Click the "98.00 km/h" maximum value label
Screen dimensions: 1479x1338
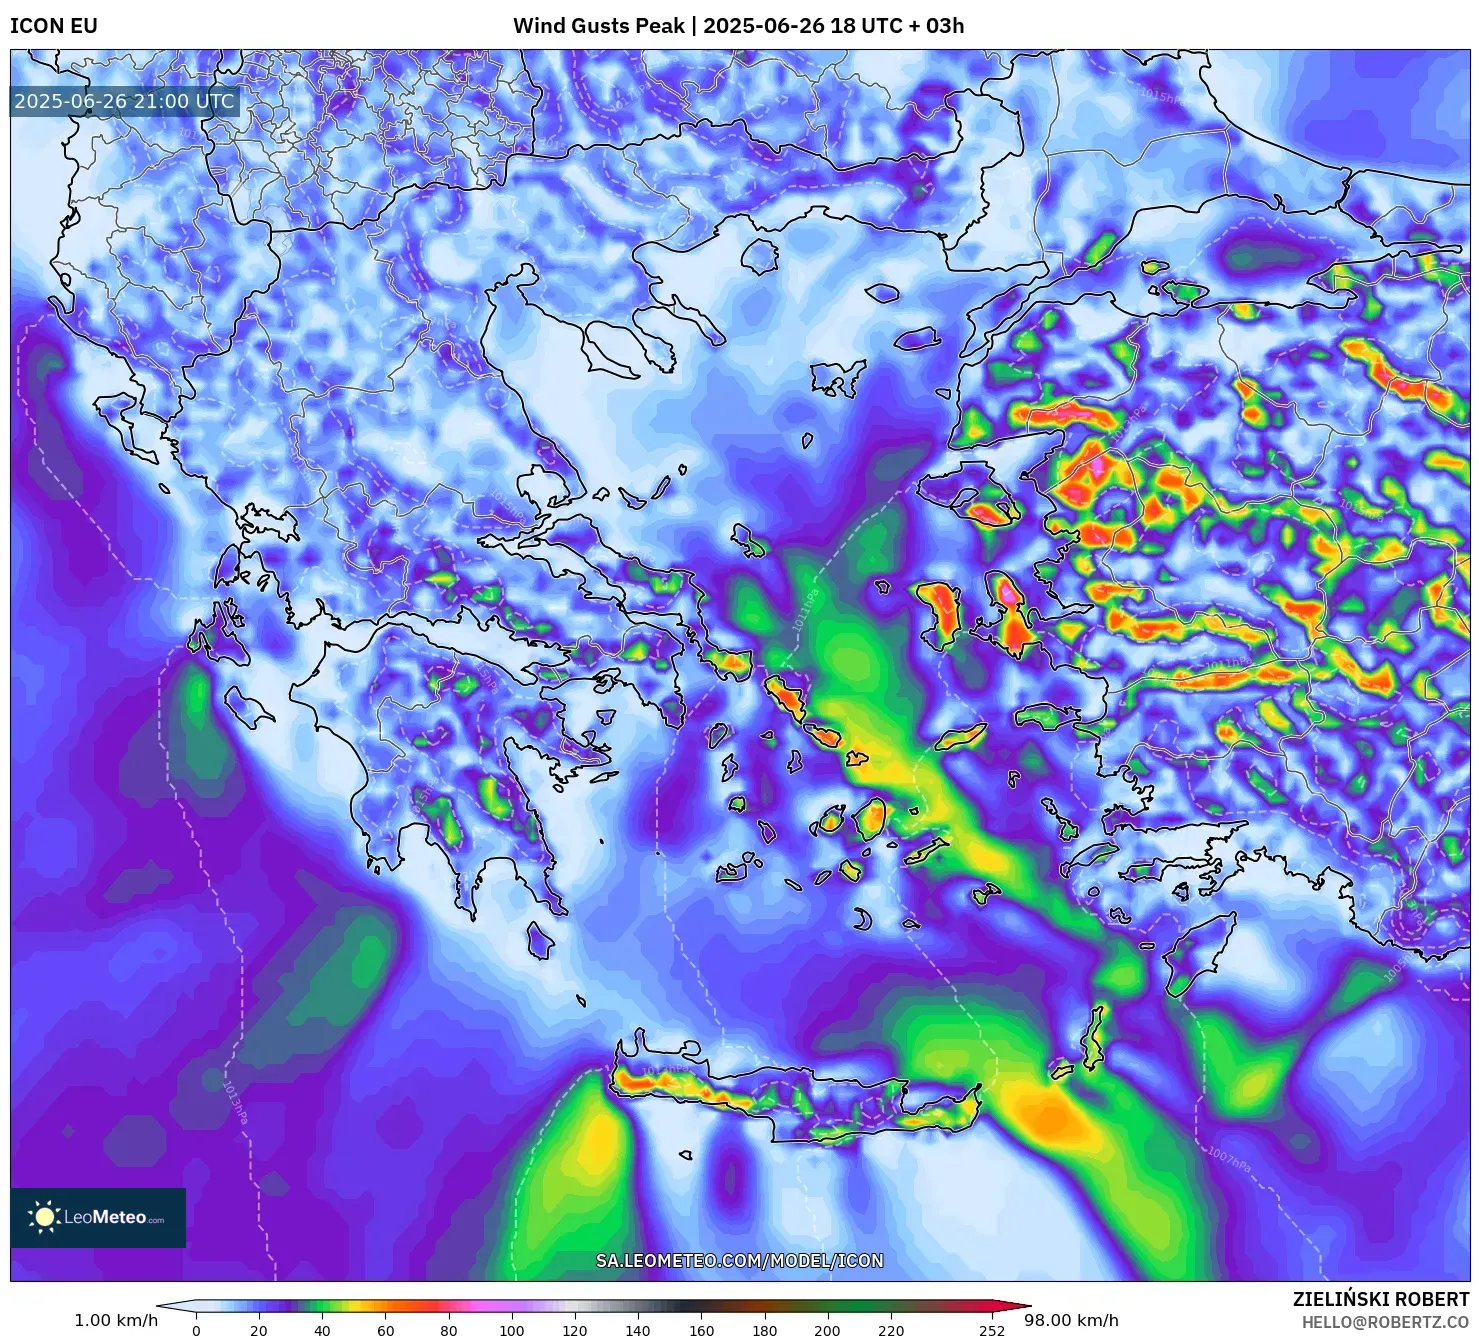pyautogui.click(x=1071, y=1320)
